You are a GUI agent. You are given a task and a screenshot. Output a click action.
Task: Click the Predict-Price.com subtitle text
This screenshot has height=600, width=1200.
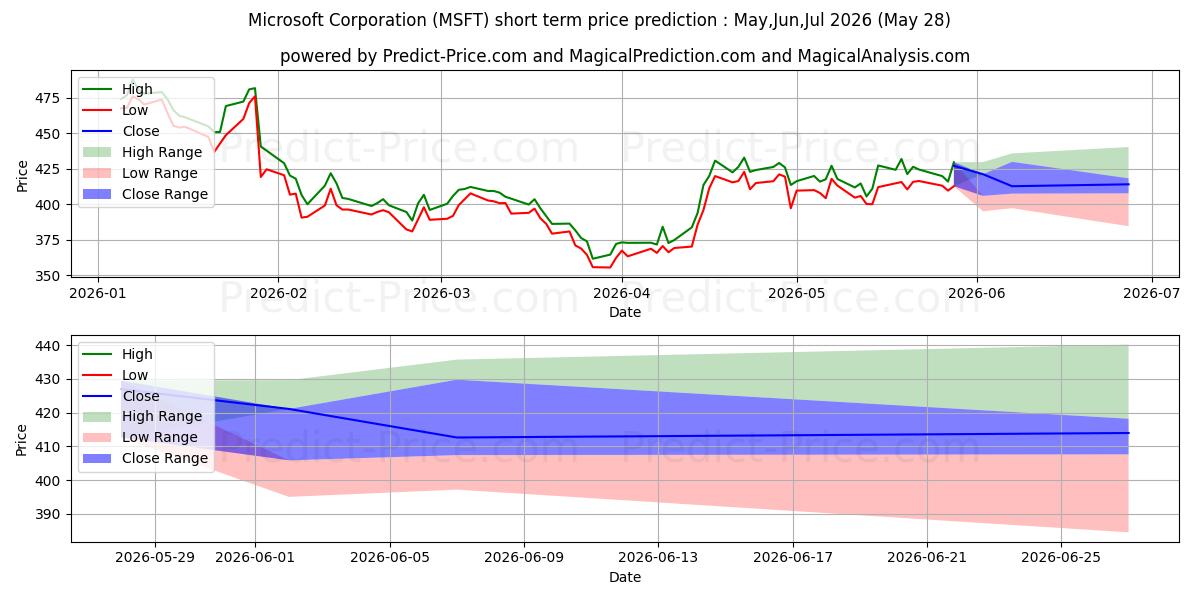(625, 56)
